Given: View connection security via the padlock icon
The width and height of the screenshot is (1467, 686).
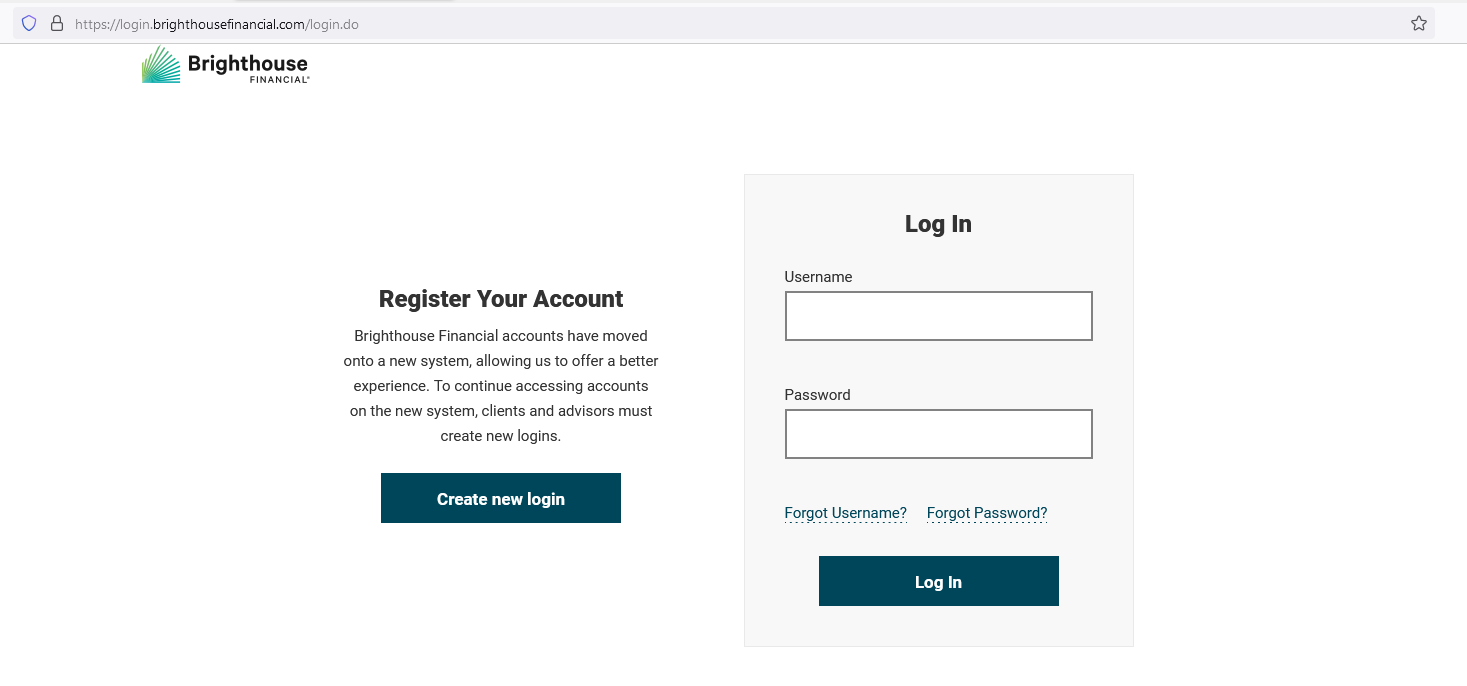Looking at the screenshot, I should tap(56, 22).
